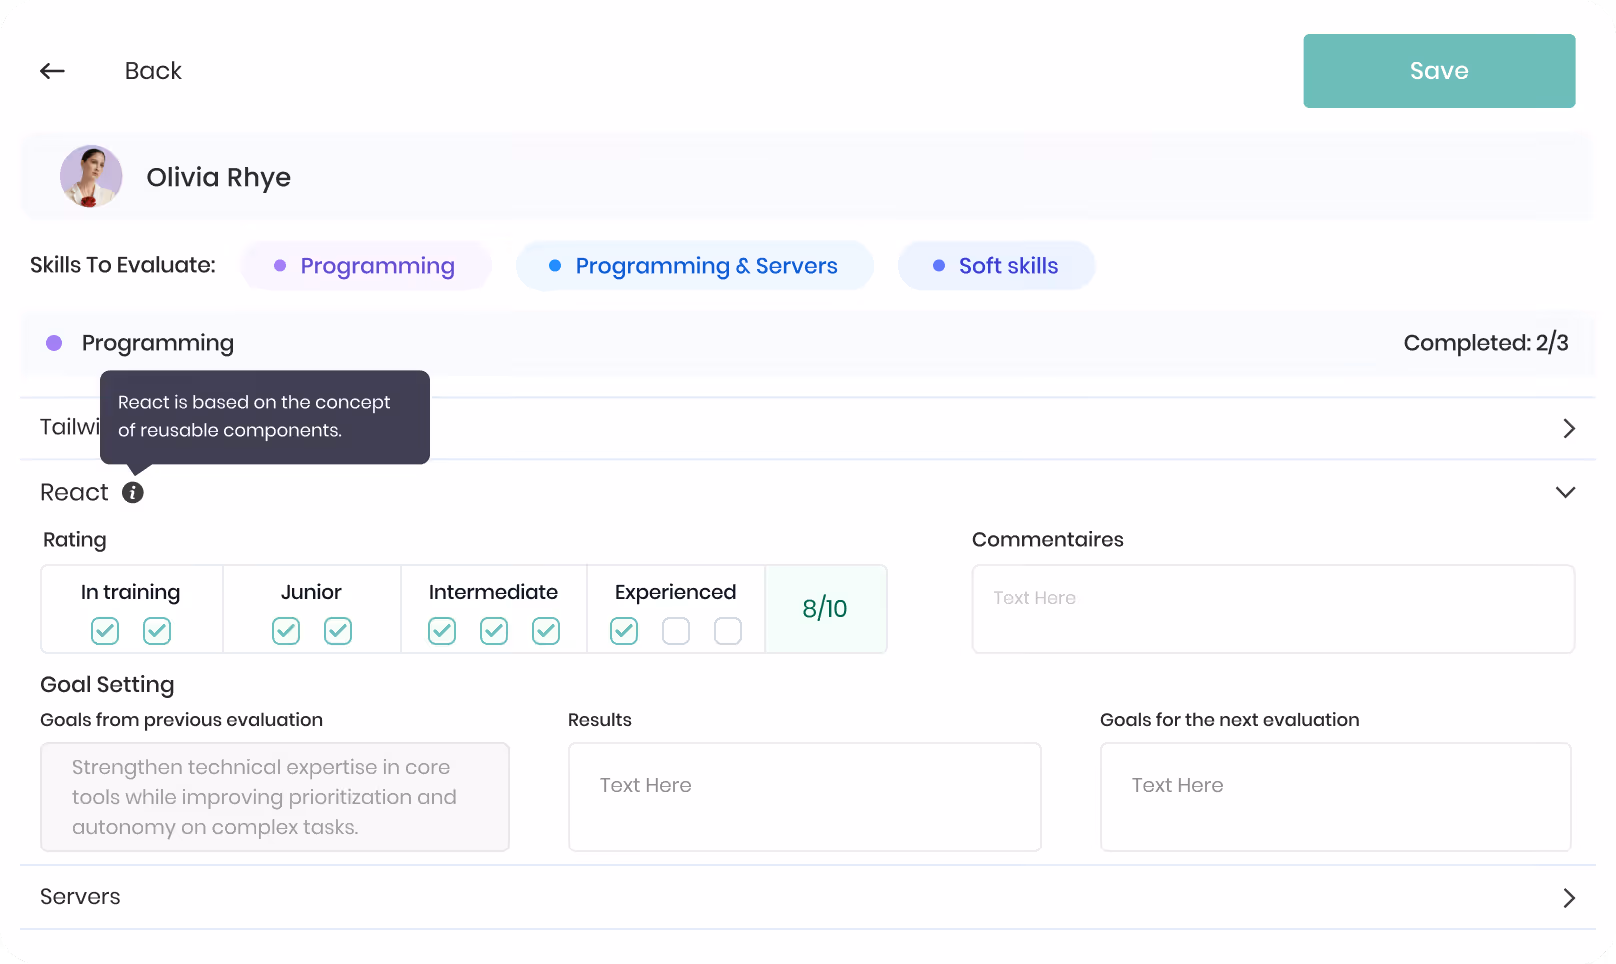
Task: Expand the Servers row chevron
Action: click(1569, 898)
